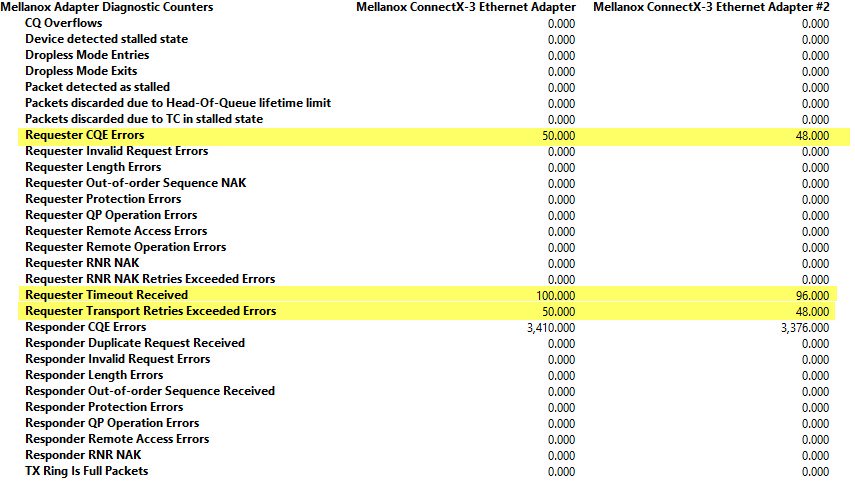Select the 'Dropless Mode Exits' counter
This screenshot has width=855, height=495.
(81, 71)
